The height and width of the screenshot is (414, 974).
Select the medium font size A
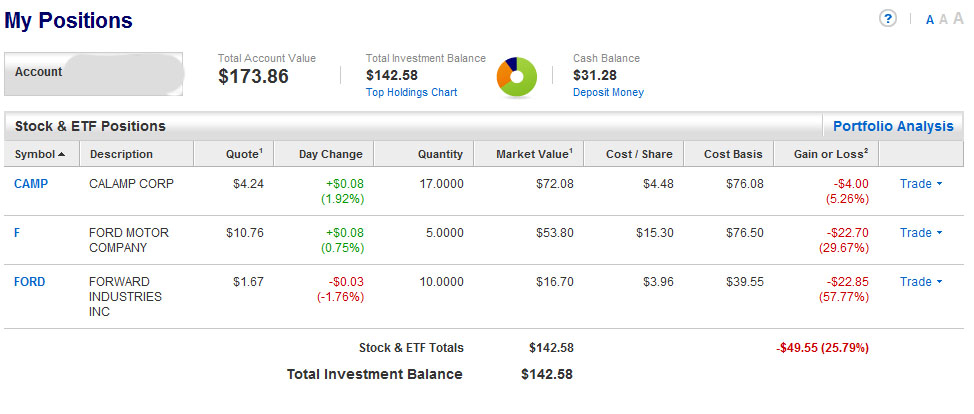943,20
